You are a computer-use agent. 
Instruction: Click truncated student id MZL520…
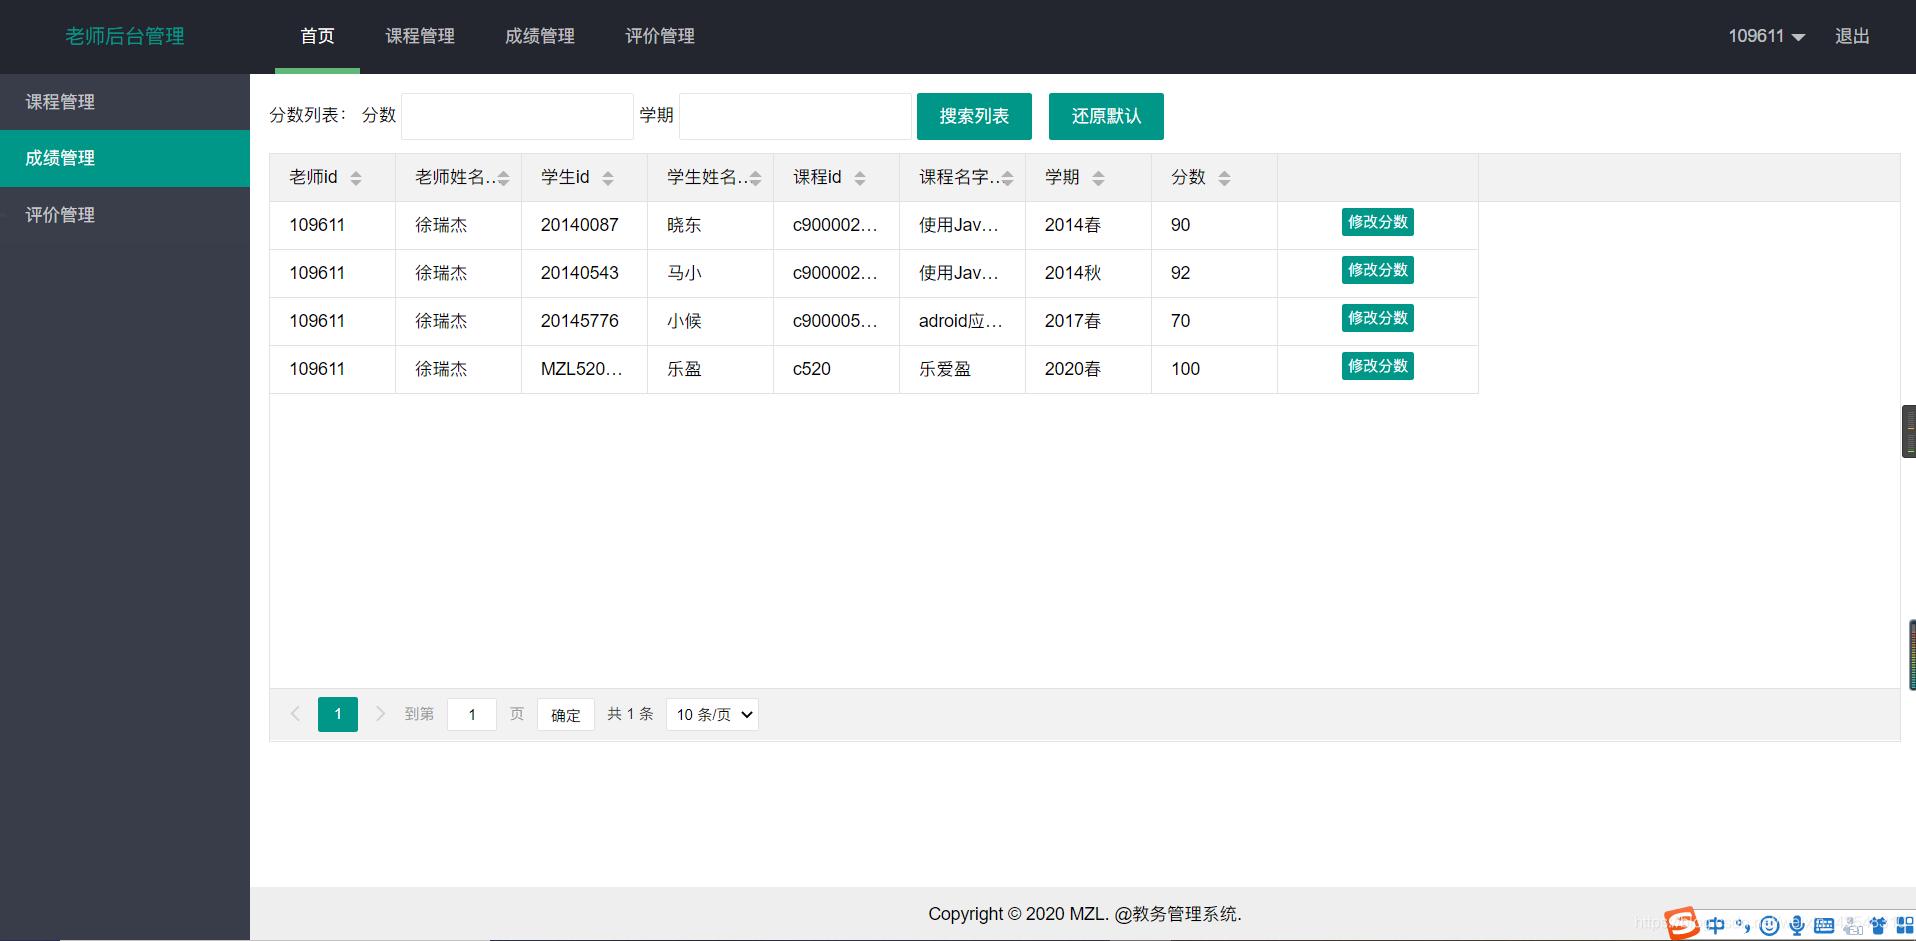tap(582, 369)
